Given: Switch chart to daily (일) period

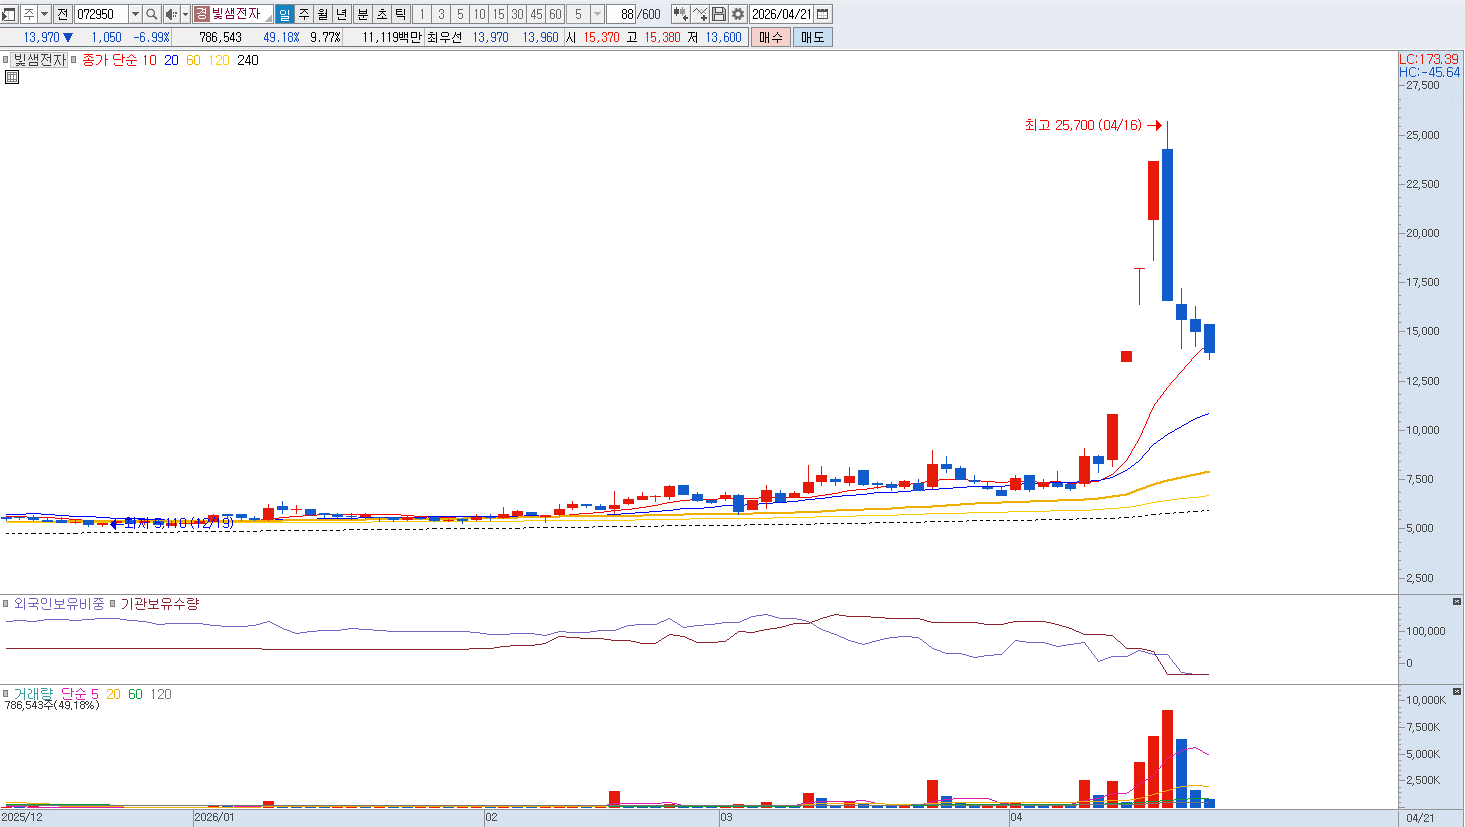Looking at the screenshot, I should pos(284,14).
